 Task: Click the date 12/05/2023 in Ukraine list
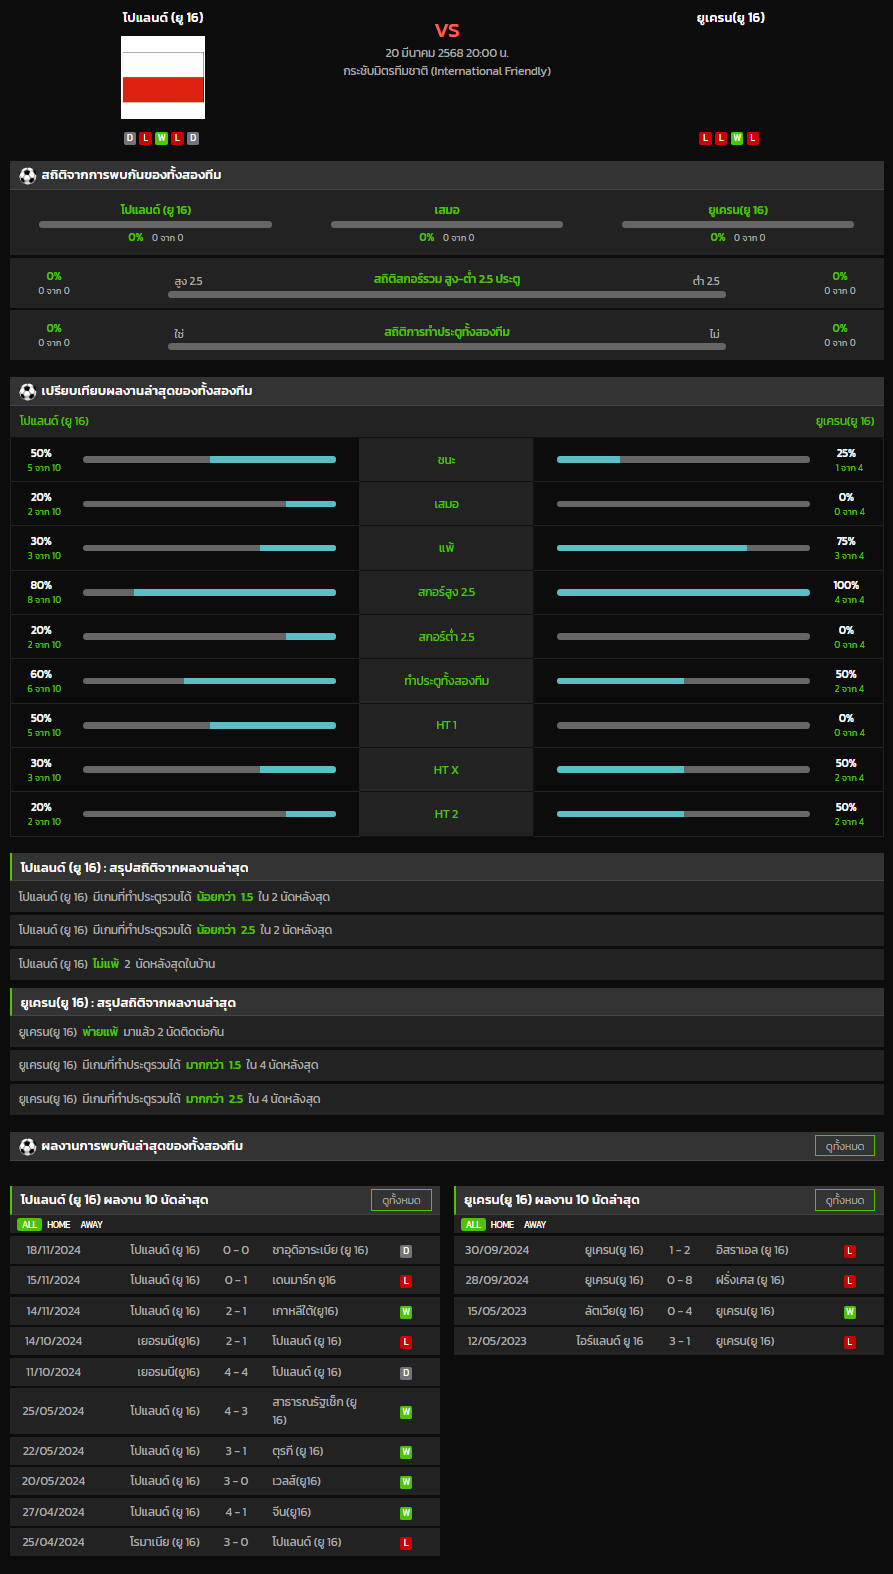[x=497, y=1341]
